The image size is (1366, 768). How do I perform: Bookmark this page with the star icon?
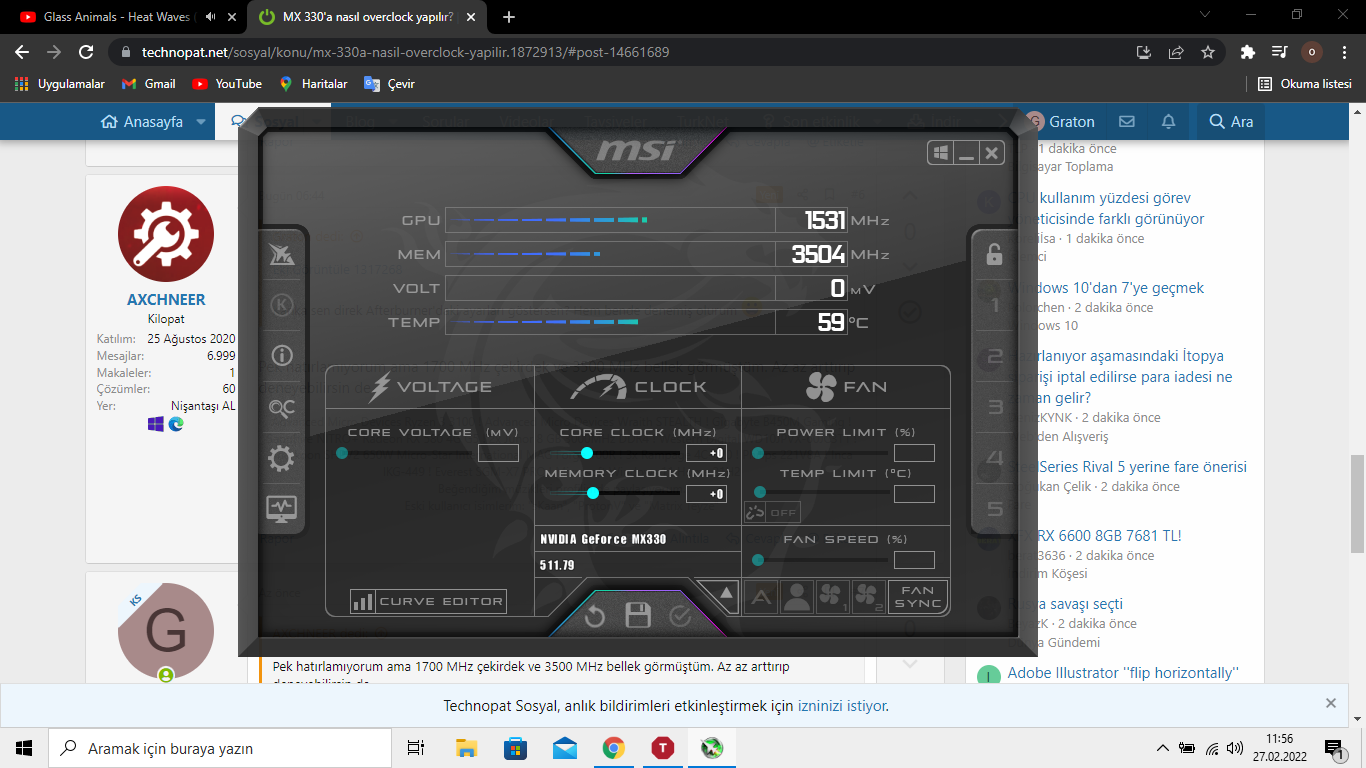tap(1207, 52)
